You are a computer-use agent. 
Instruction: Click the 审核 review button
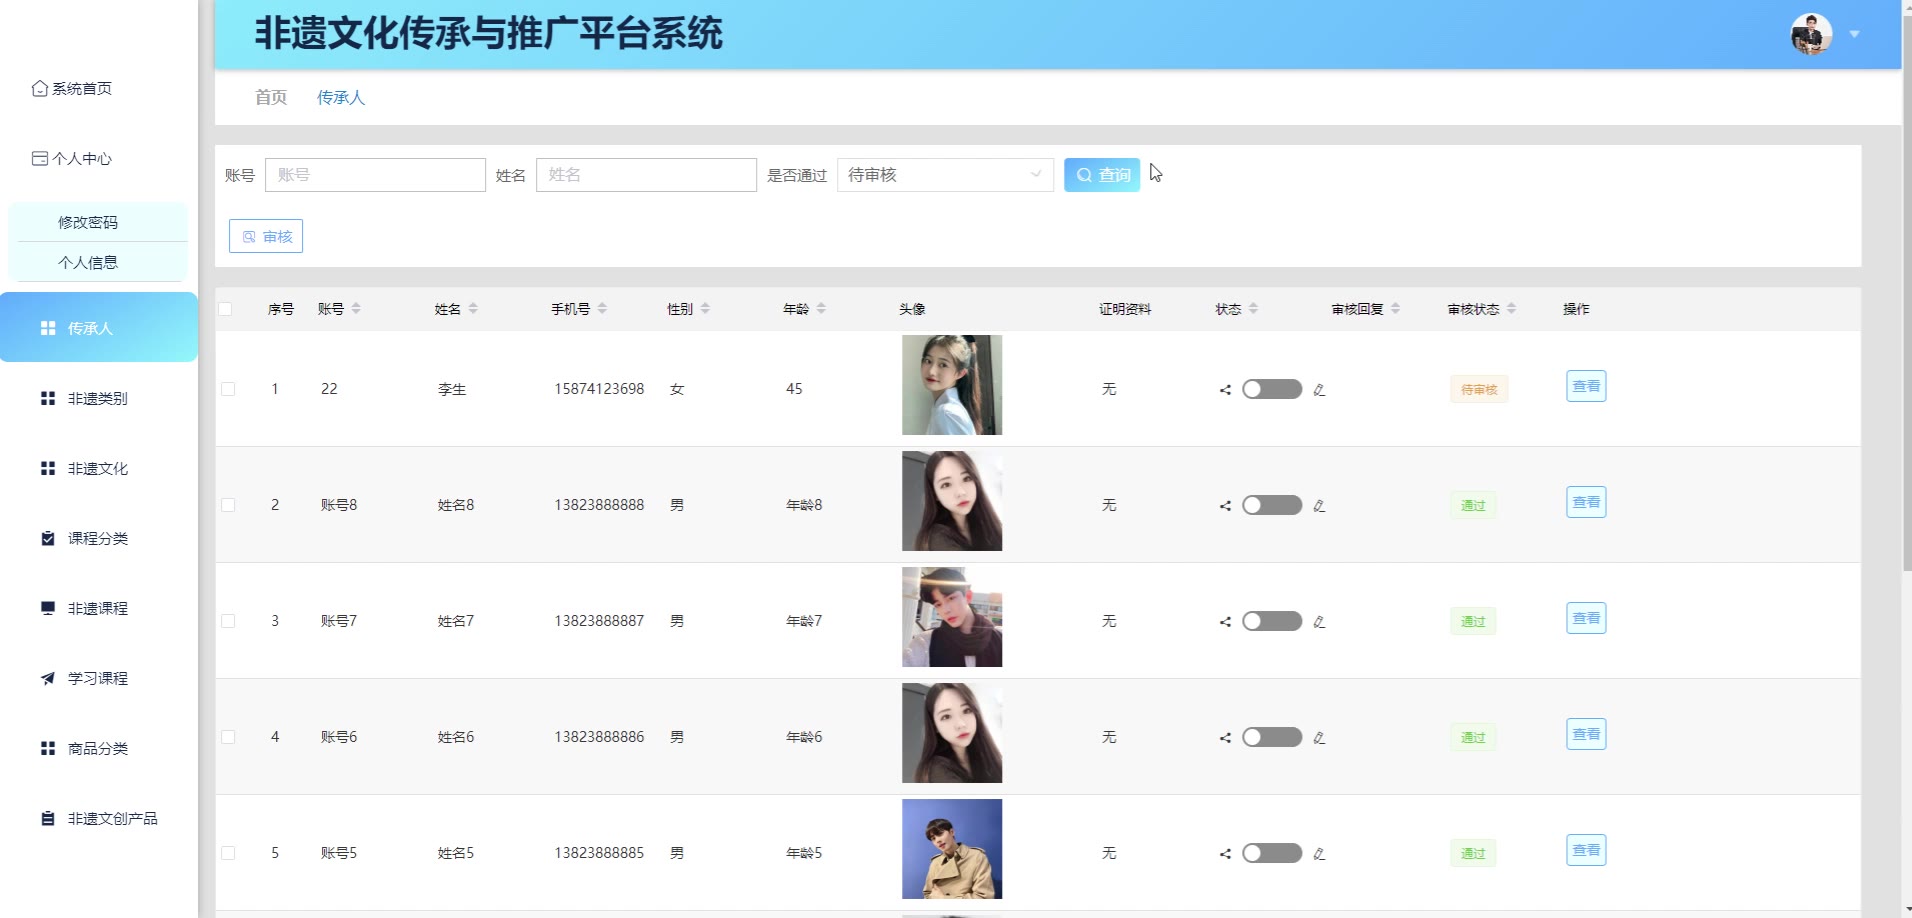coord(266,237)
